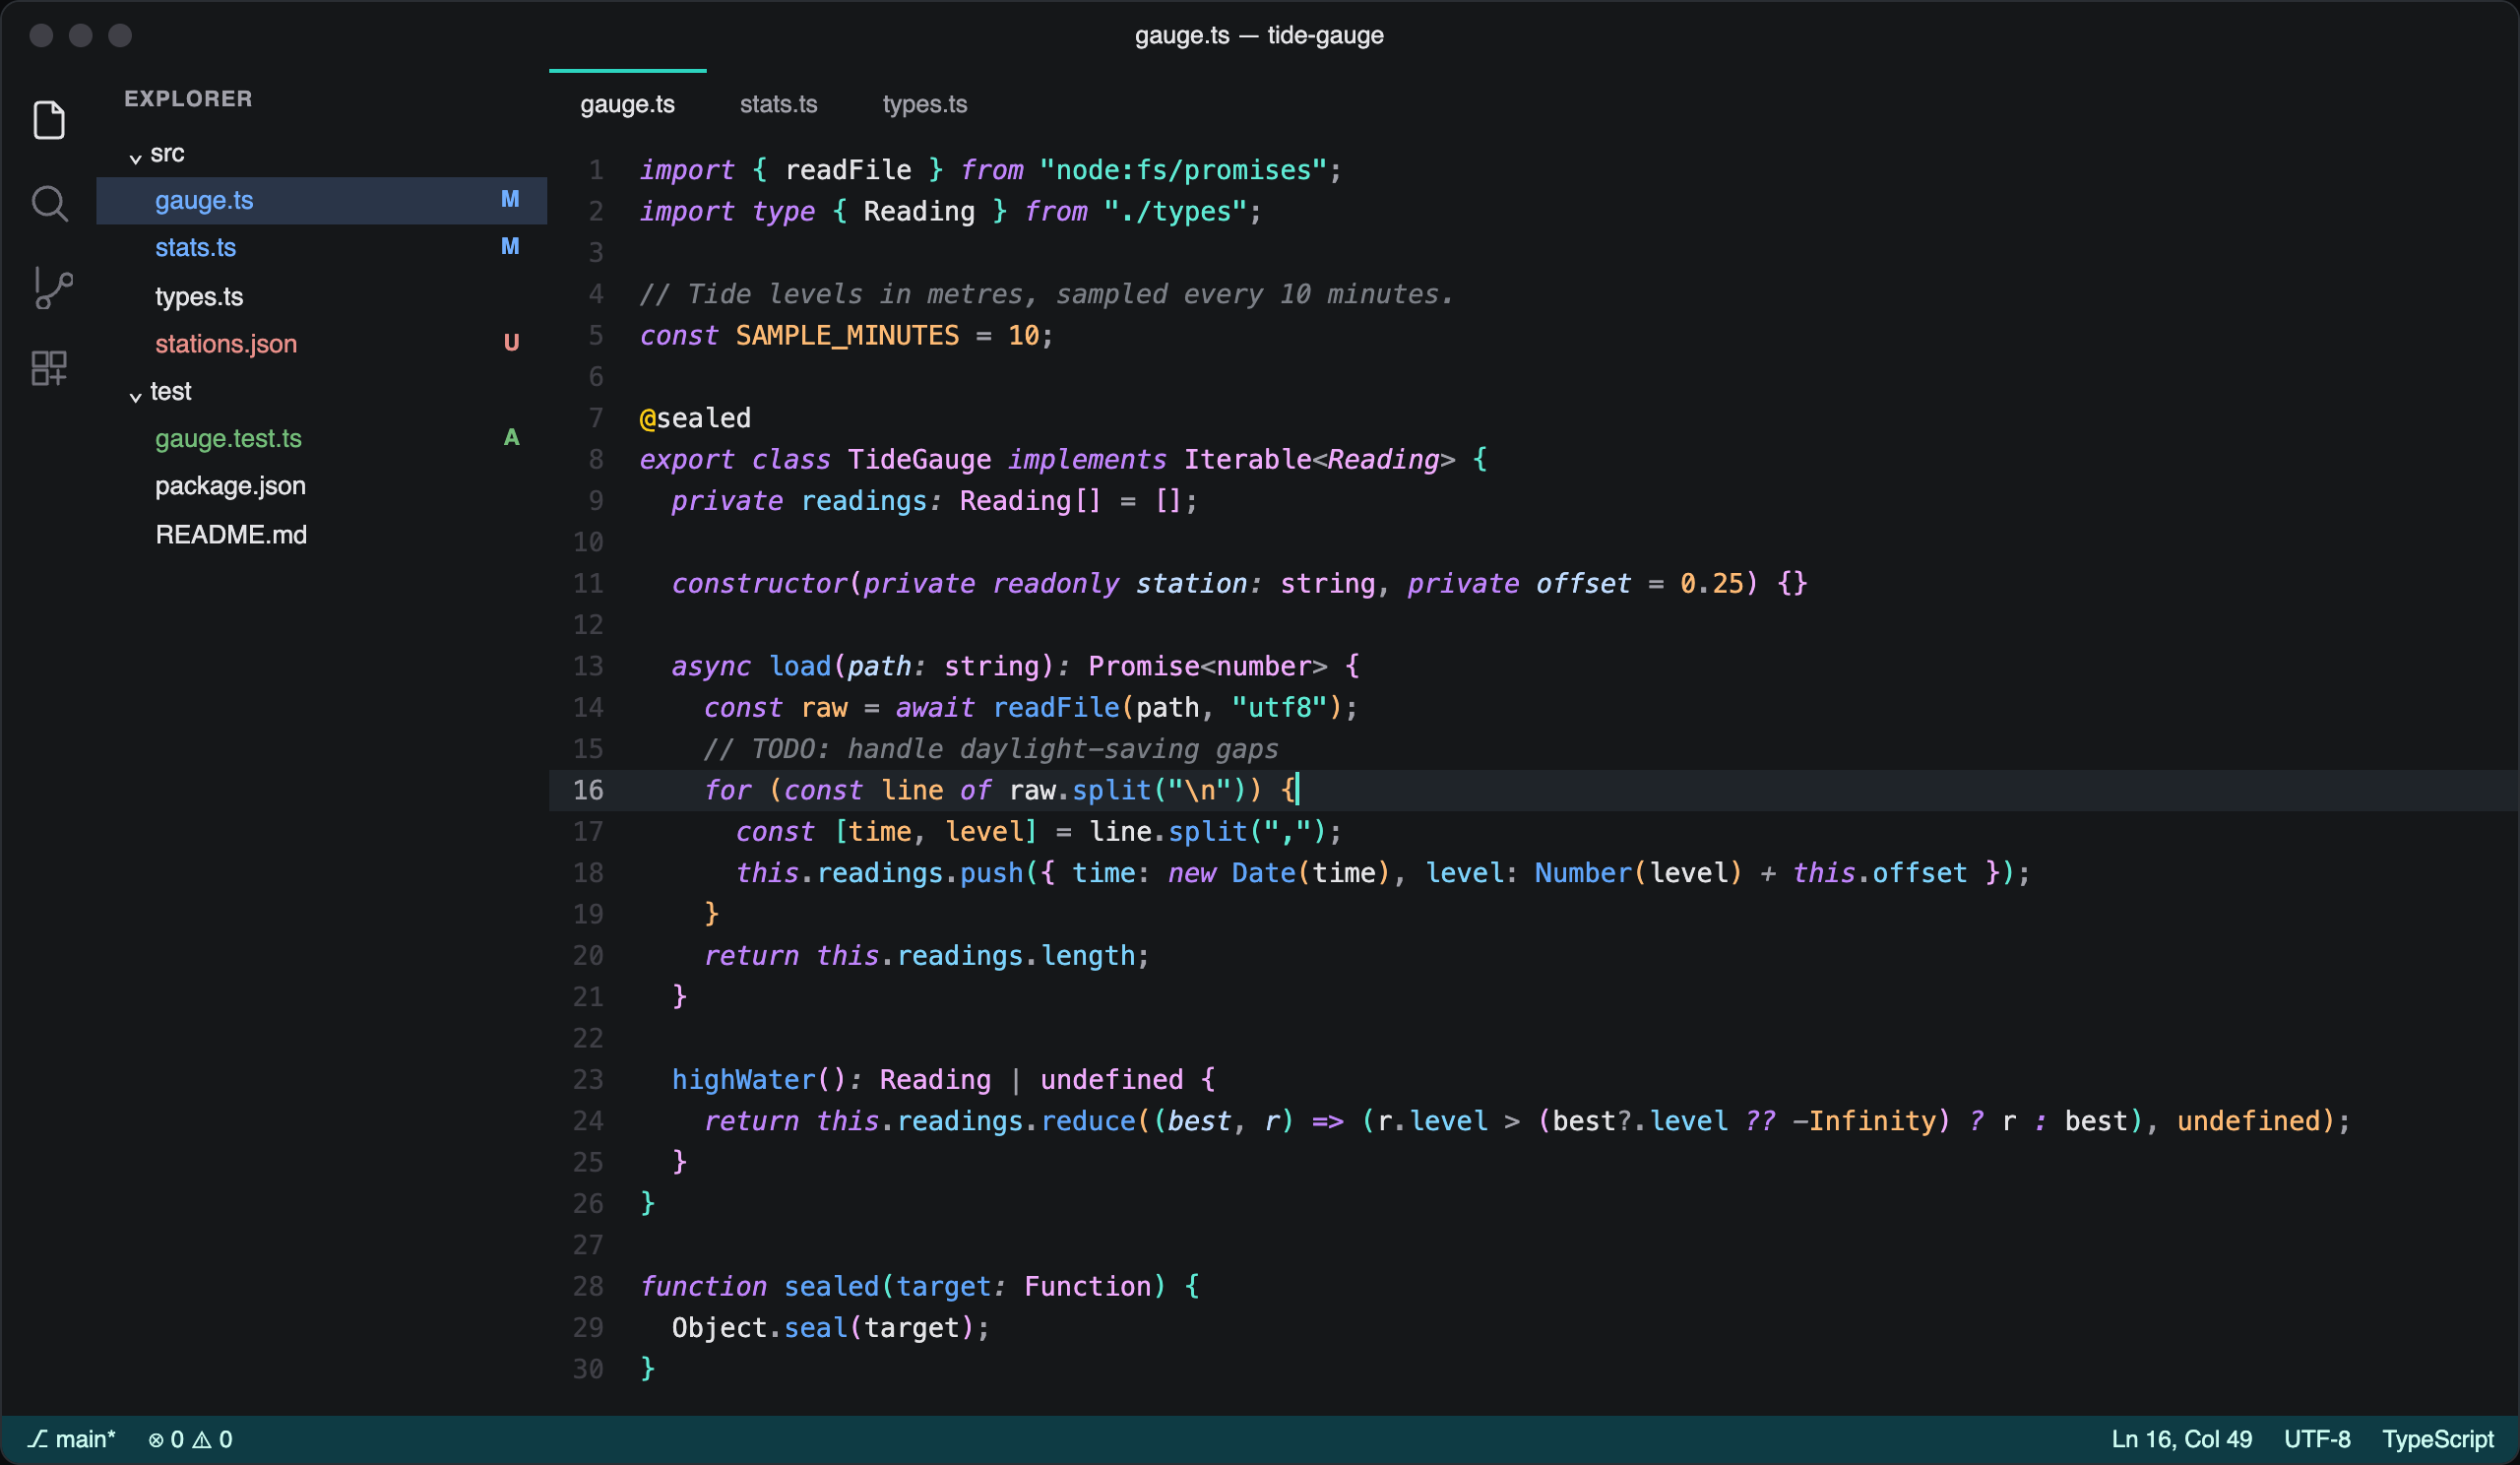Click the U status badge beside stations.json
Screen dimensions: 2520x1465
click(x=511, y=343)
